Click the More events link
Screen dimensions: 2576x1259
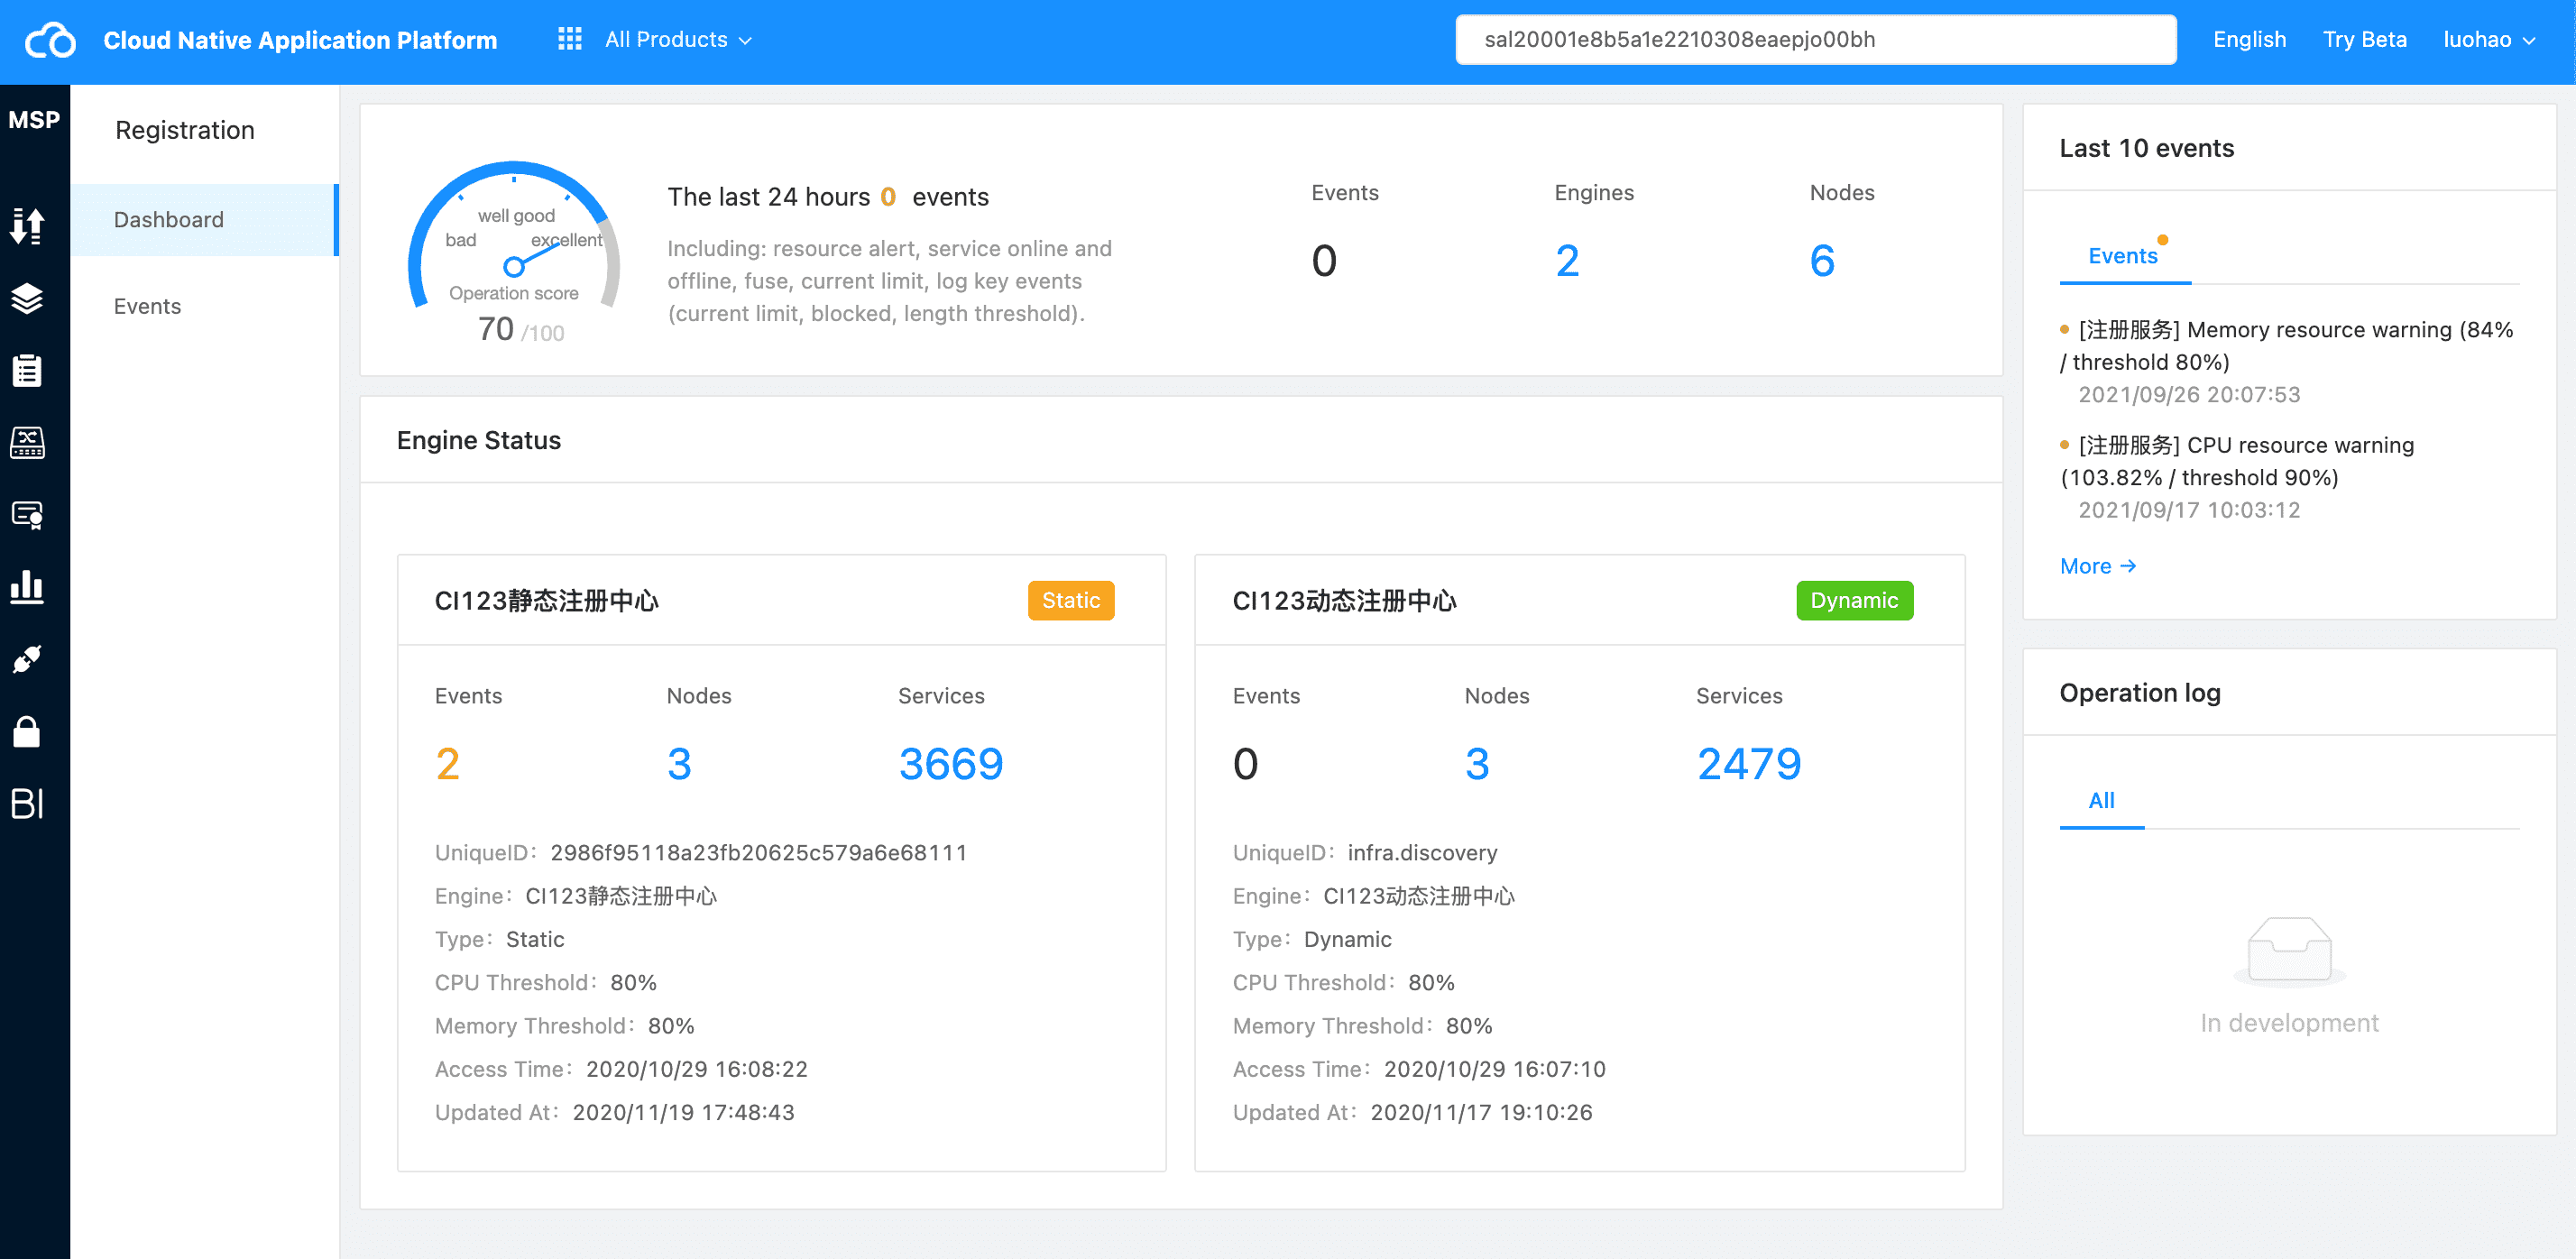[x=2097, y=566]
